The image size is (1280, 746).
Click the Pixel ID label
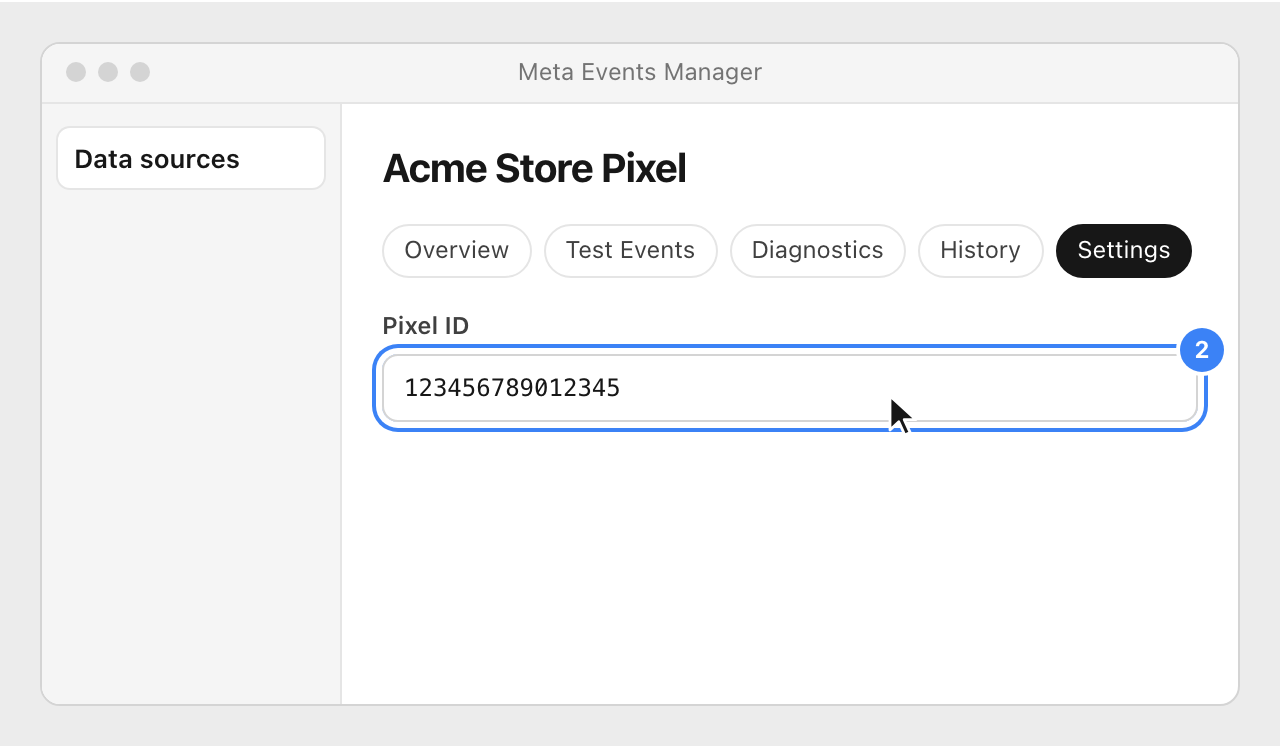pyautogui.click(x=426, y=325)
